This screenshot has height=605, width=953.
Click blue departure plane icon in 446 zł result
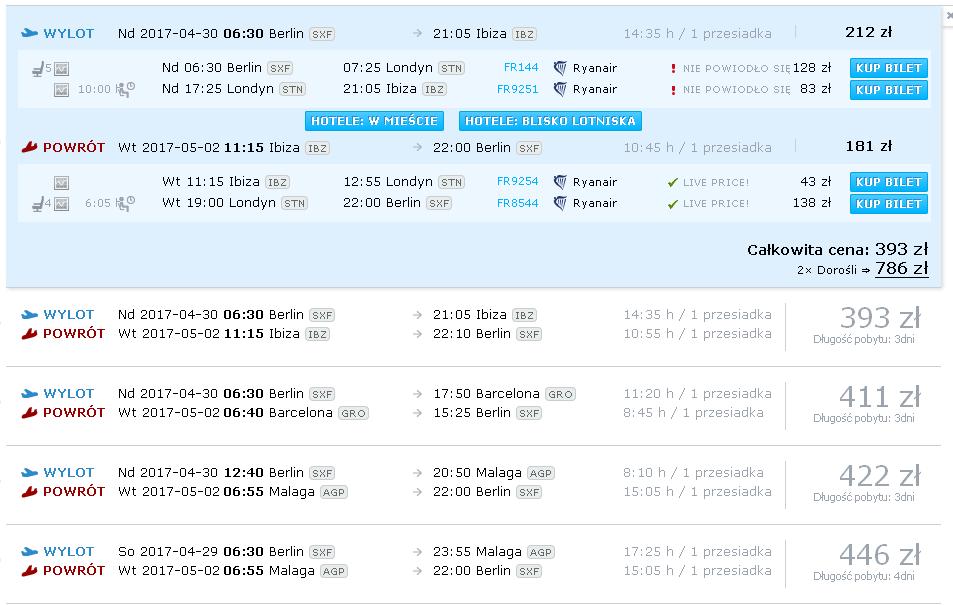pos(29,551)
